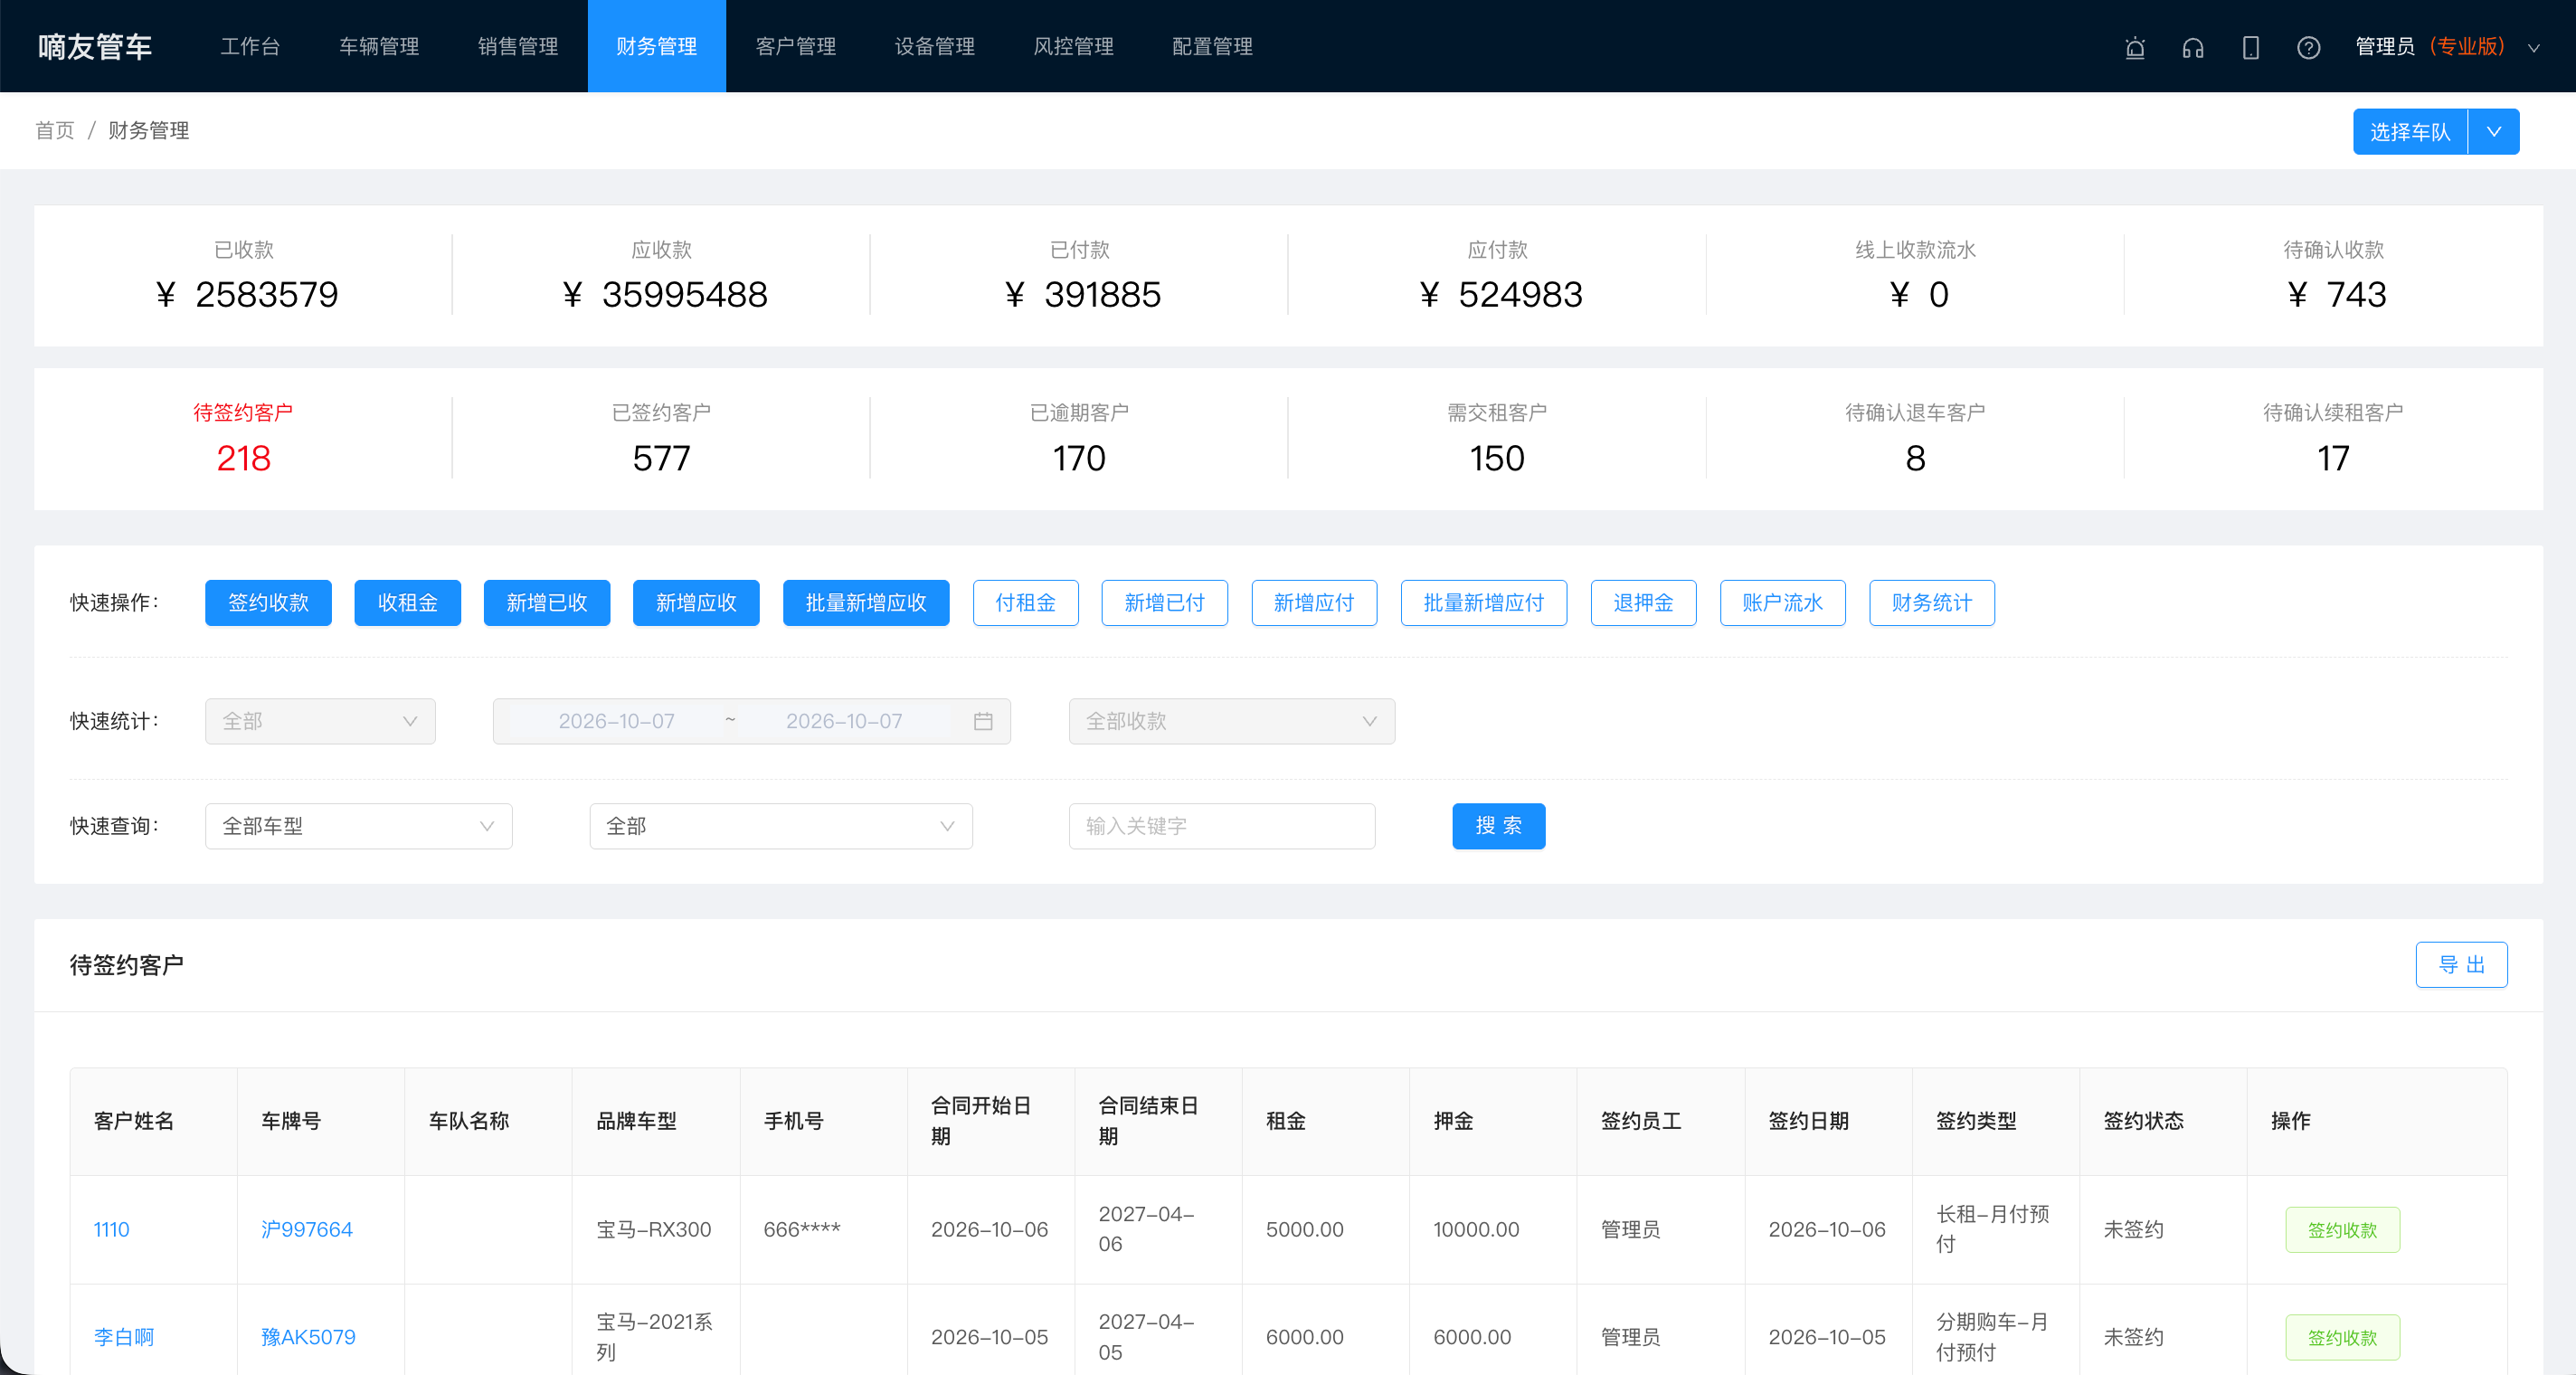
Task: Open the 全部车型 vehicle type dropdown
Action: coord(358,826)
